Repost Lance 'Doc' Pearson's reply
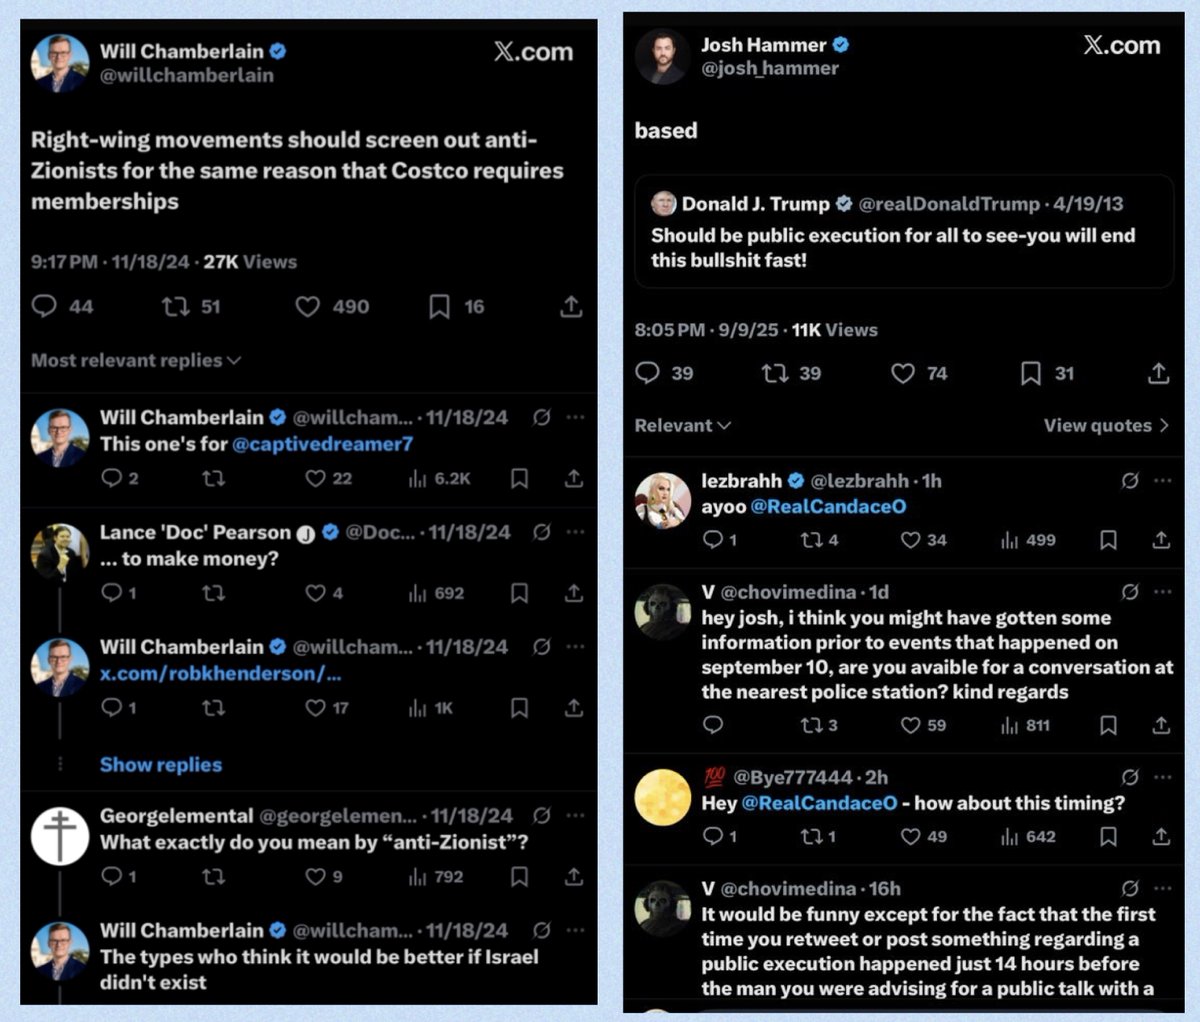Image resolution: width=1200 pixels, height=1022 pixels. [213, 593]
